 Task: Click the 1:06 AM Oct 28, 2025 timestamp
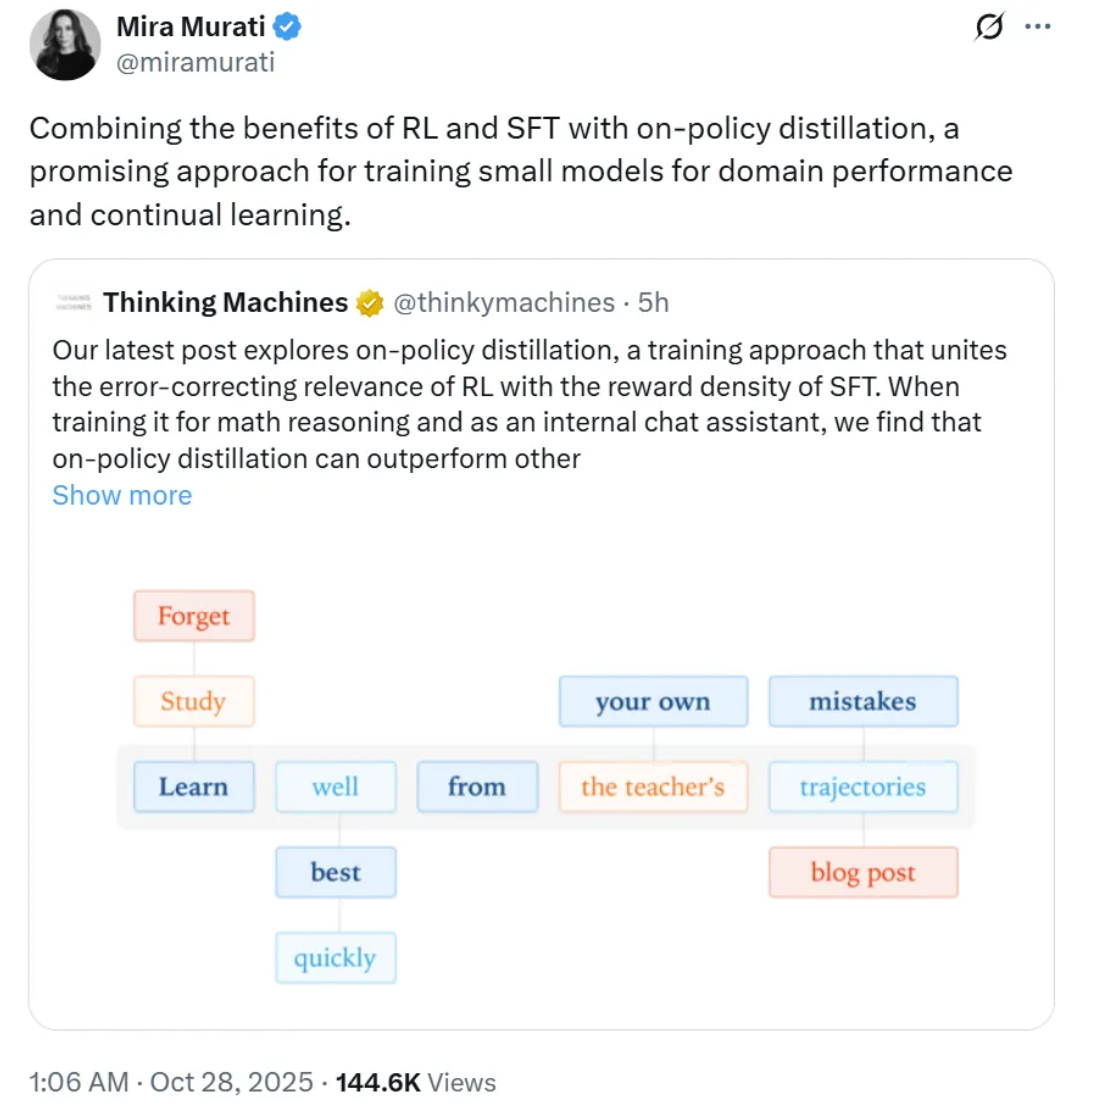[171, 1082]
